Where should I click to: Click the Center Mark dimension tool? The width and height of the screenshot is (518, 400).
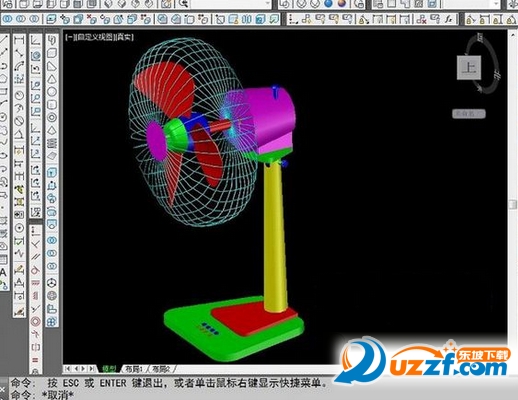pos(19,228)
